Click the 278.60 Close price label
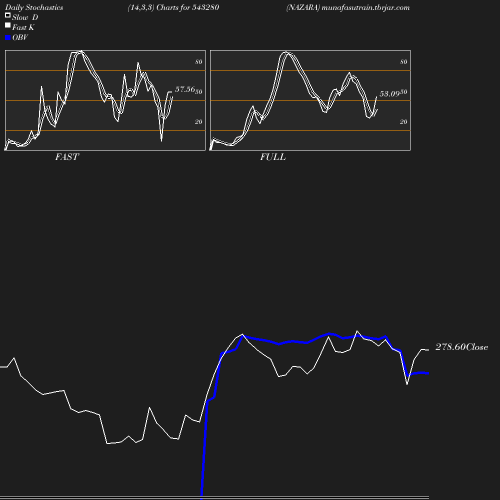This screenshot has width=500, height=500. pyautogui.click(x=462, y=347)
